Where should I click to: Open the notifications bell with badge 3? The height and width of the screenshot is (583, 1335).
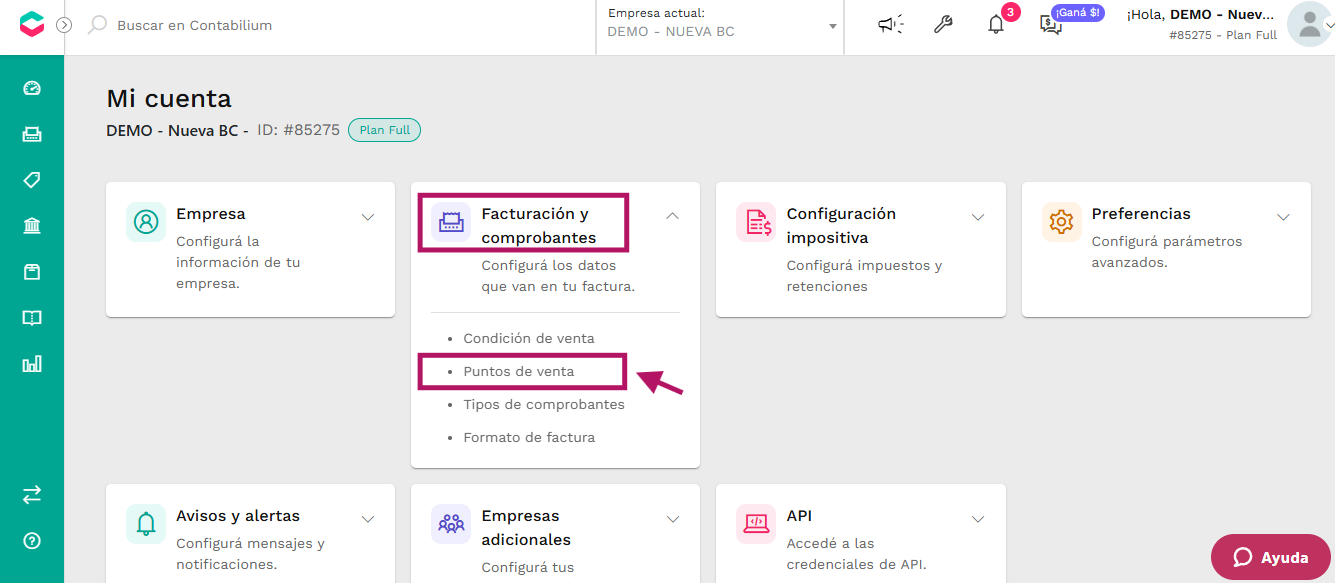[996, 25]
